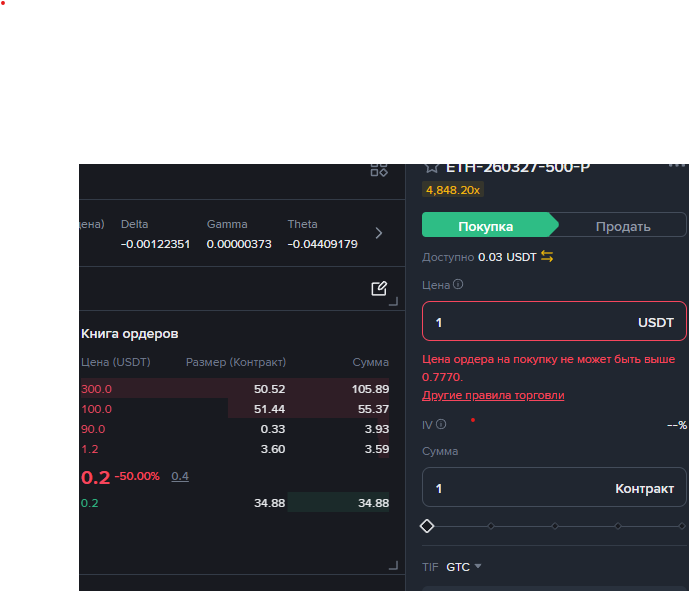689x591 pixels.
Task: Click the Delta value -0.00122351
Action: (156, 244)
